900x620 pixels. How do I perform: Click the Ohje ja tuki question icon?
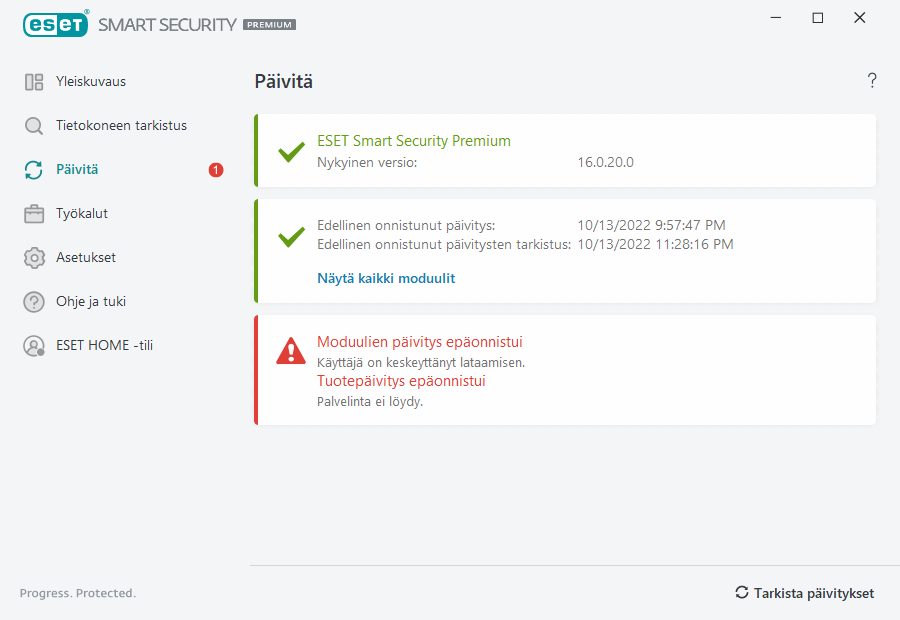tap(34, 302)
